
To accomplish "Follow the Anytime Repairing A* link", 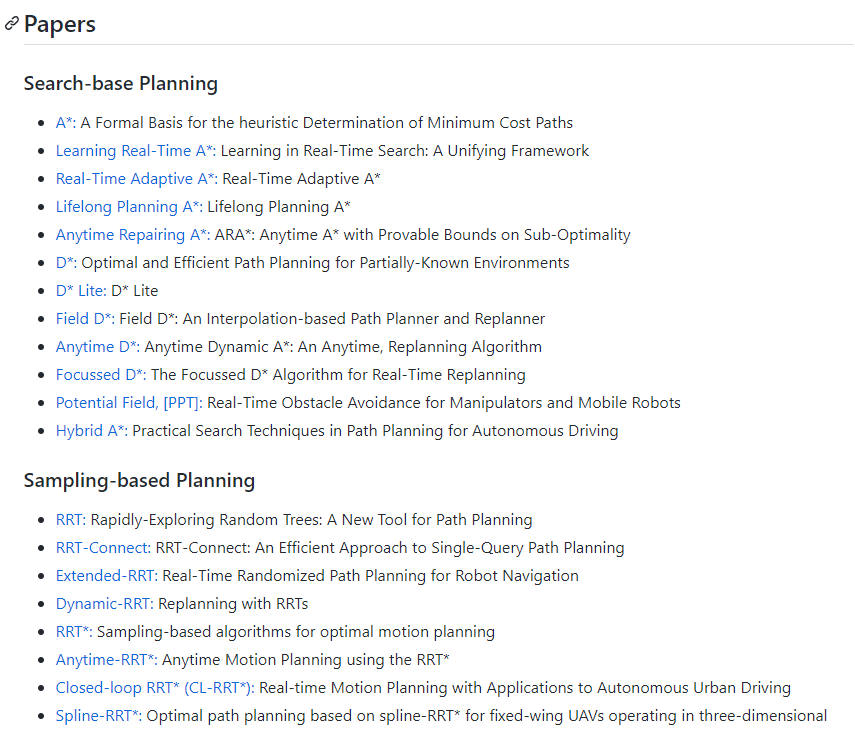I will coord(132,235).
